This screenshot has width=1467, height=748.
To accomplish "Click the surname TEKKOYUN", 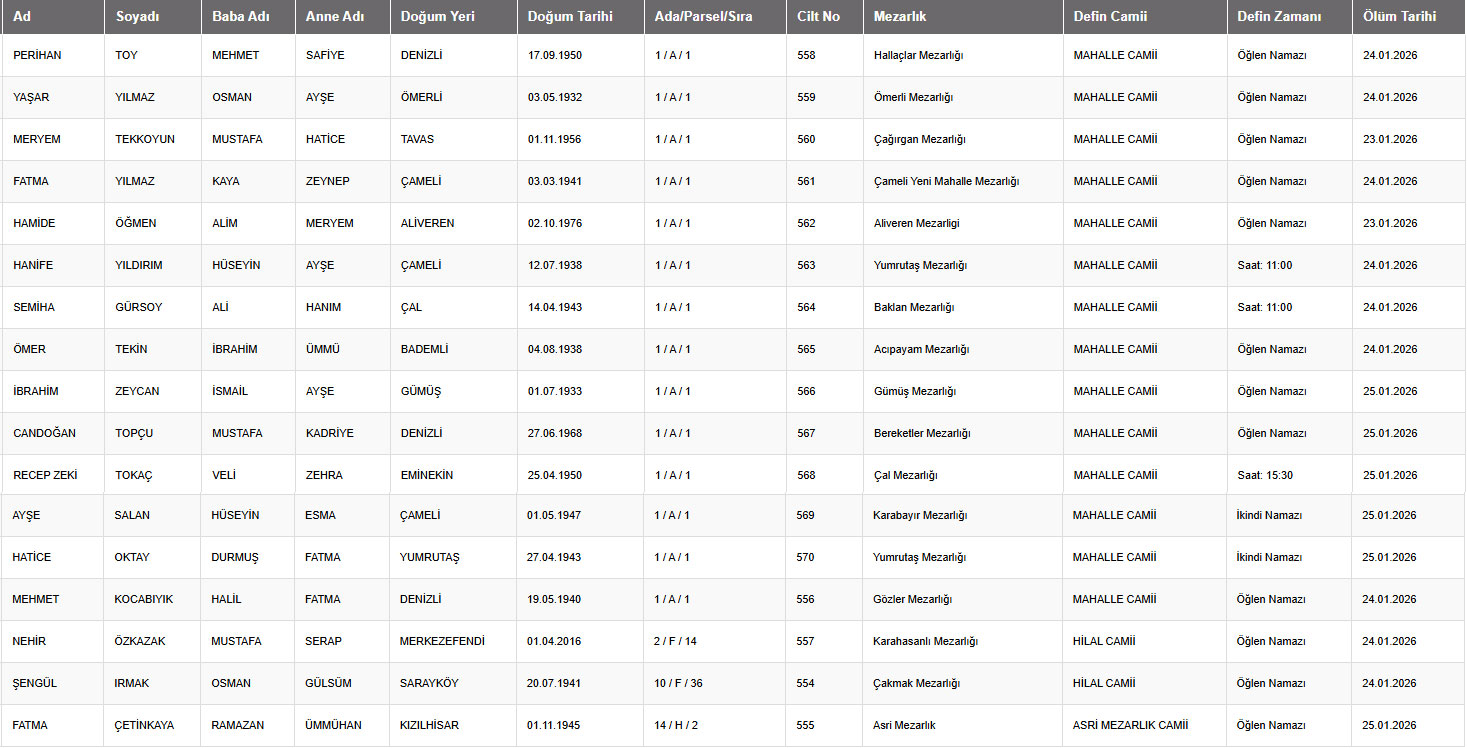I will coord(145,139).
